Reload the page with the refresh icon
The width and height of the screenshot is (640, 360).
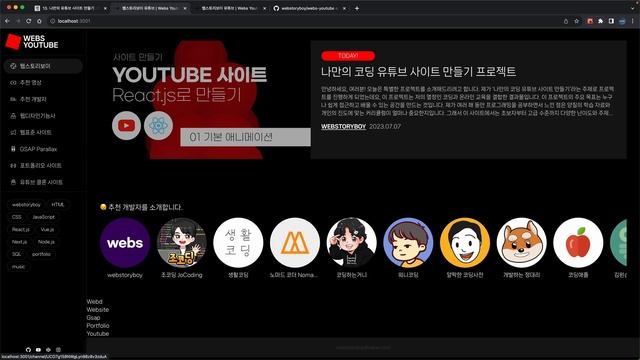coord(29,21)
